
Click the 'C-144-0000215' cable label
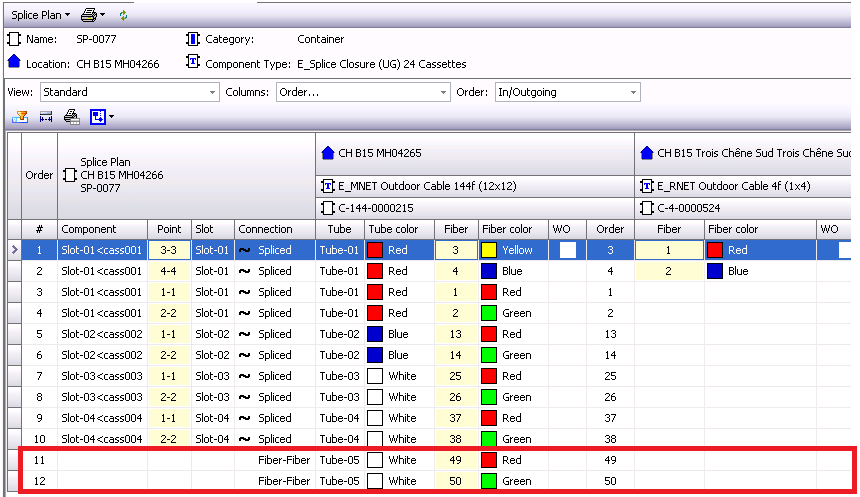(x=376, y=208)
